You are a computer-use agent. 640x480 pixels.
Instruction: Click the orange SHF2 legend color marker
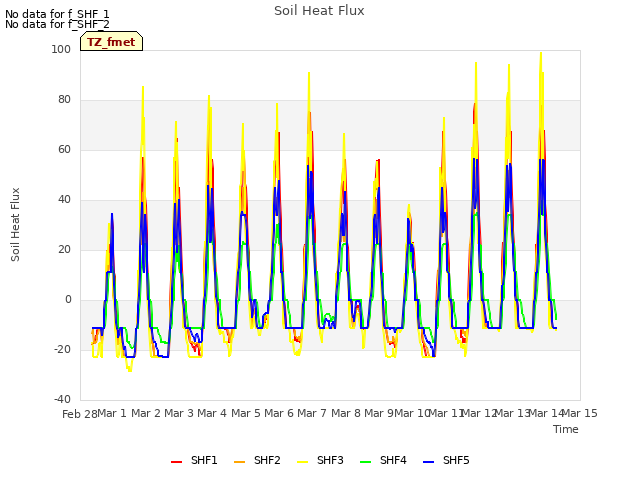240,462
